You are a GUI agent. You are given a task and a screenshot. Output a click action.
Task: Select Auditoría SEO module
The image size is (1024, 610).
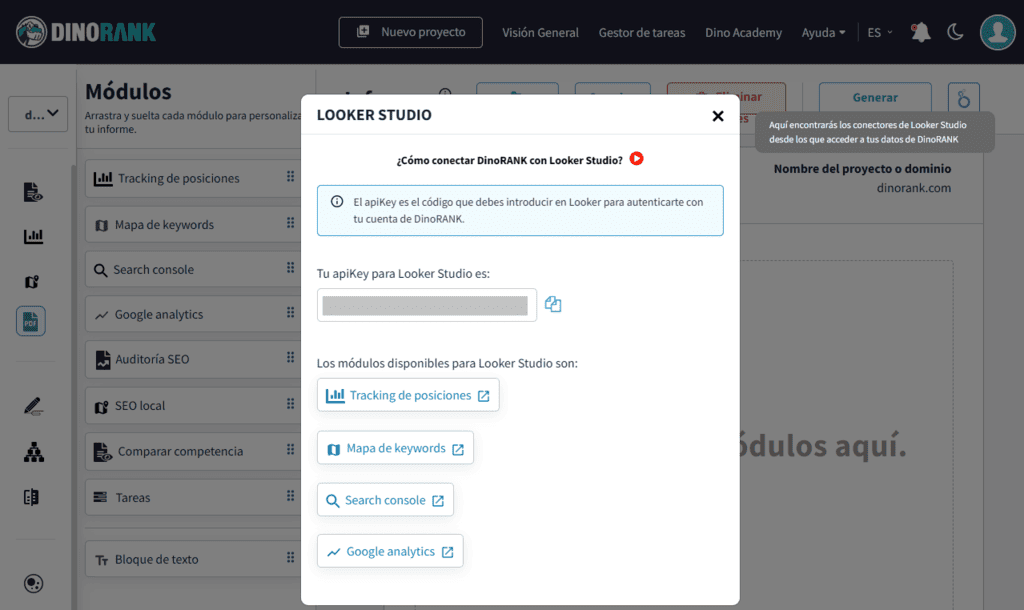tap(193, 359)
